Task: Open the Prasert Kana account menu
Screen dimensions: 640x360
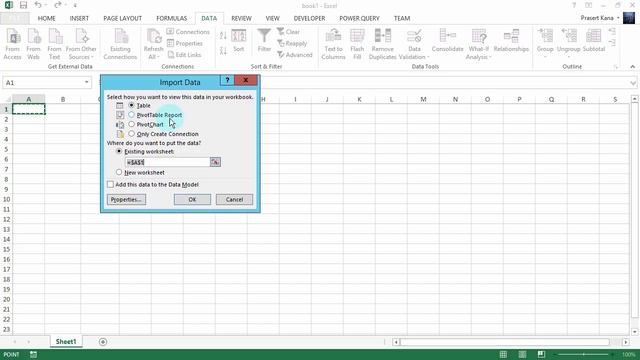Action: (x=600, y=18)
